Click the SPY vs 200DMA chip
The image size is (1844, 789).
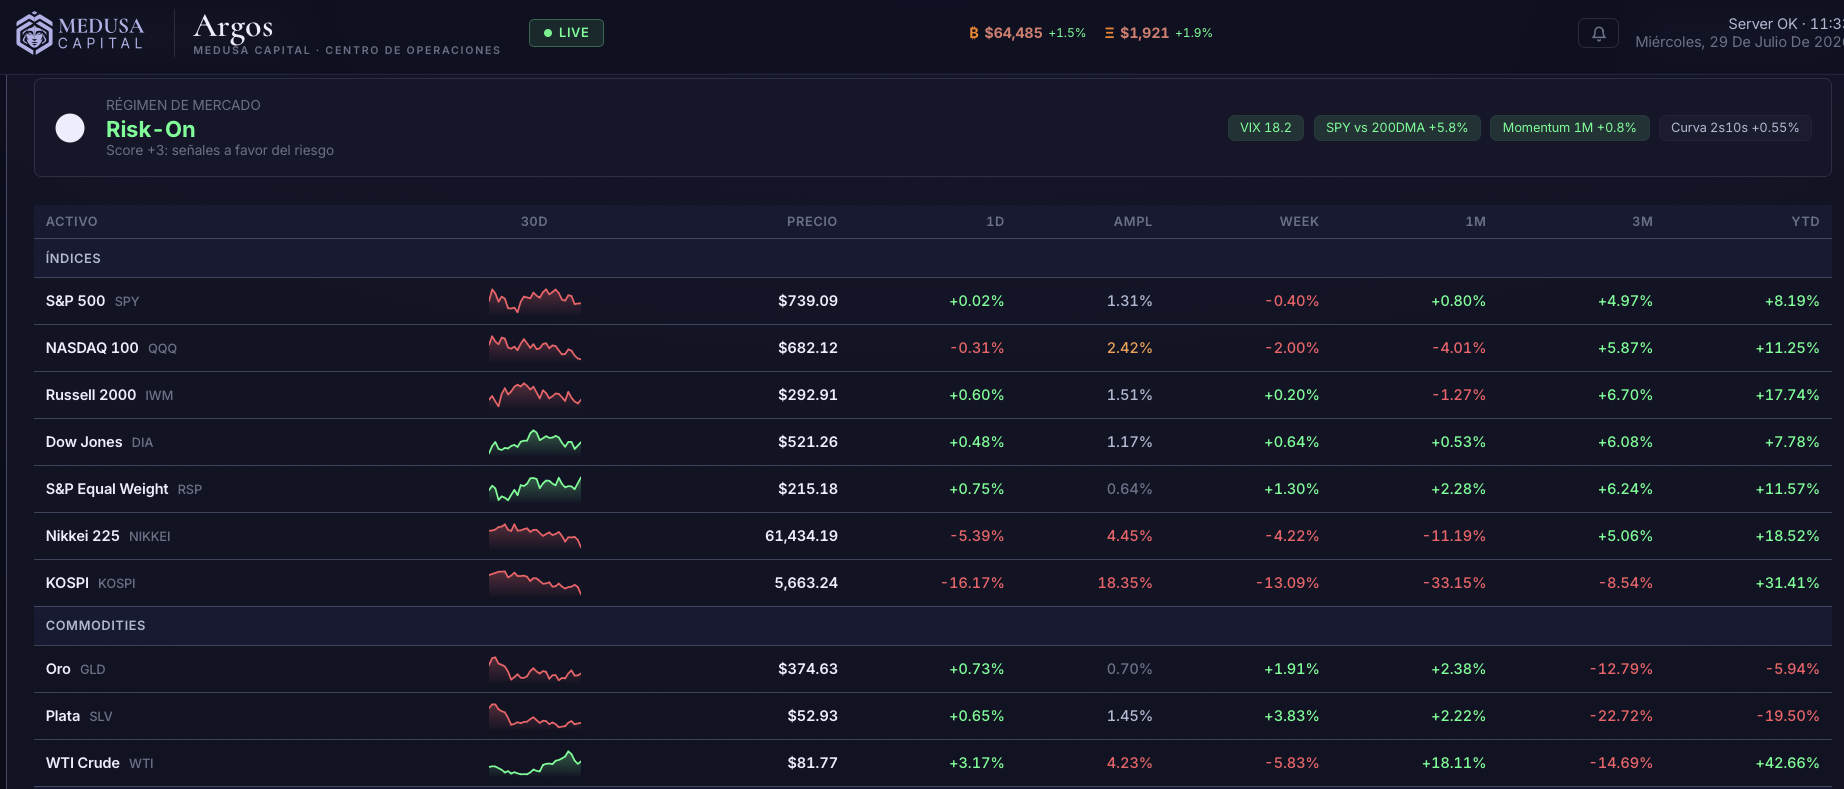(x=1397, y=128)
